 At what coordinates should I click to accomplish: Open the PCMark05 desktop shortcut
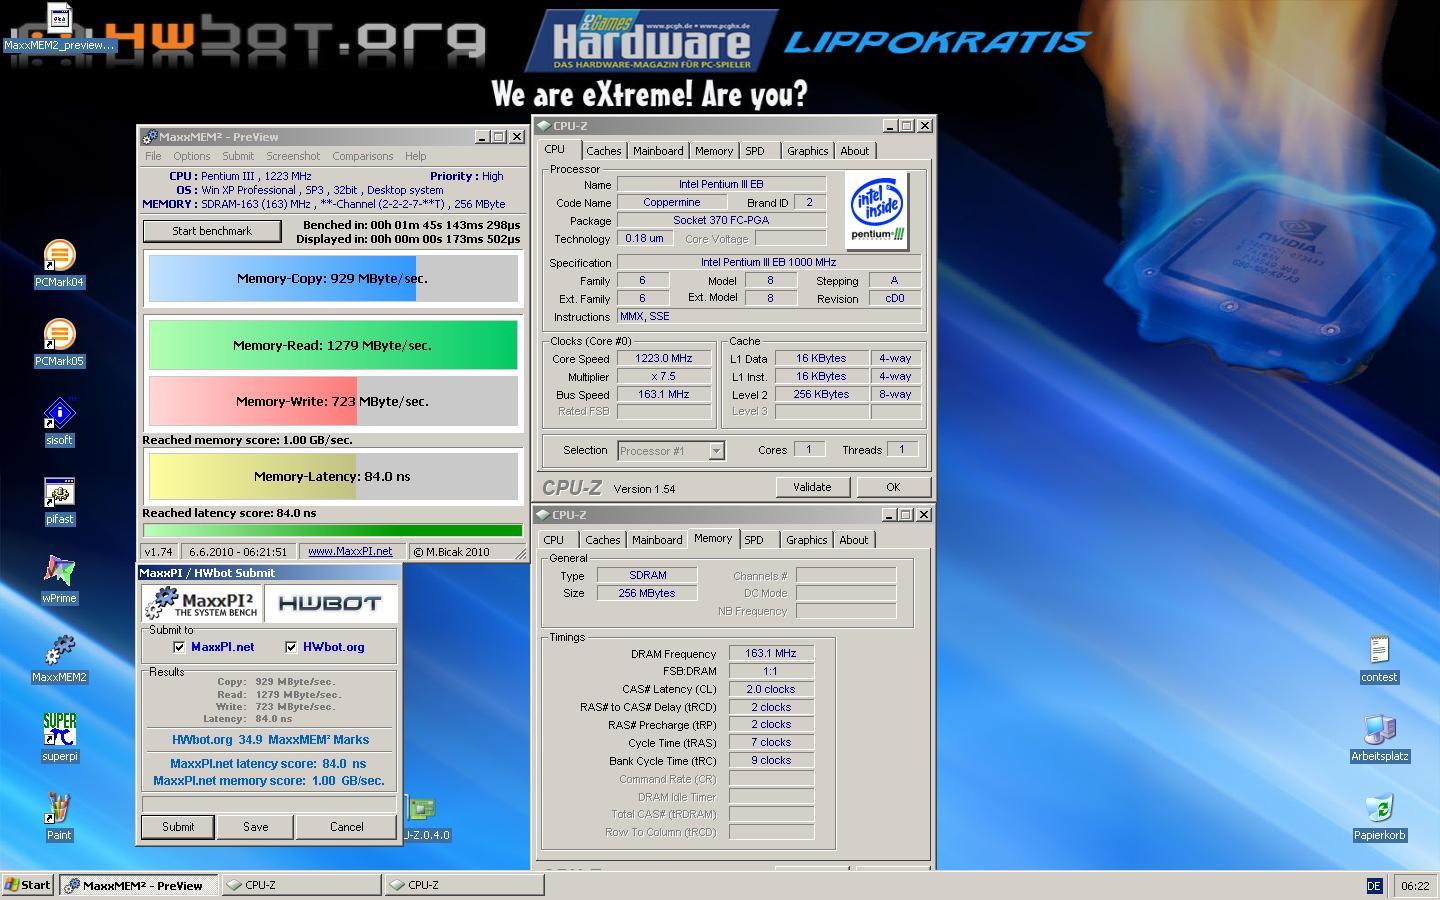pos(59,343)
